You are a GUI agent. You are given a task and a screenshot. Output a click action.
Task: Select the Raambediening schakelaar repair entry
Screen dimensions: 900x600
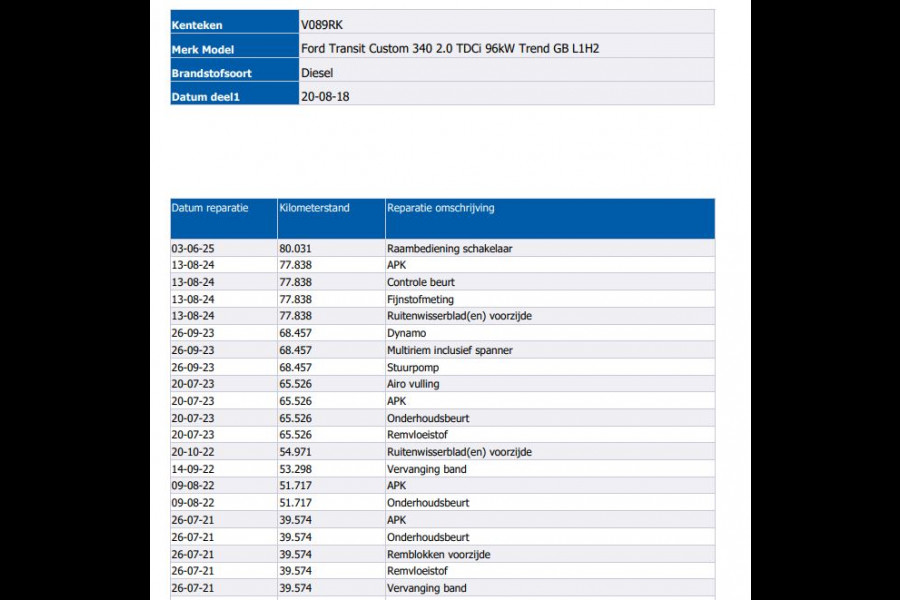click(x=449, y=248)
